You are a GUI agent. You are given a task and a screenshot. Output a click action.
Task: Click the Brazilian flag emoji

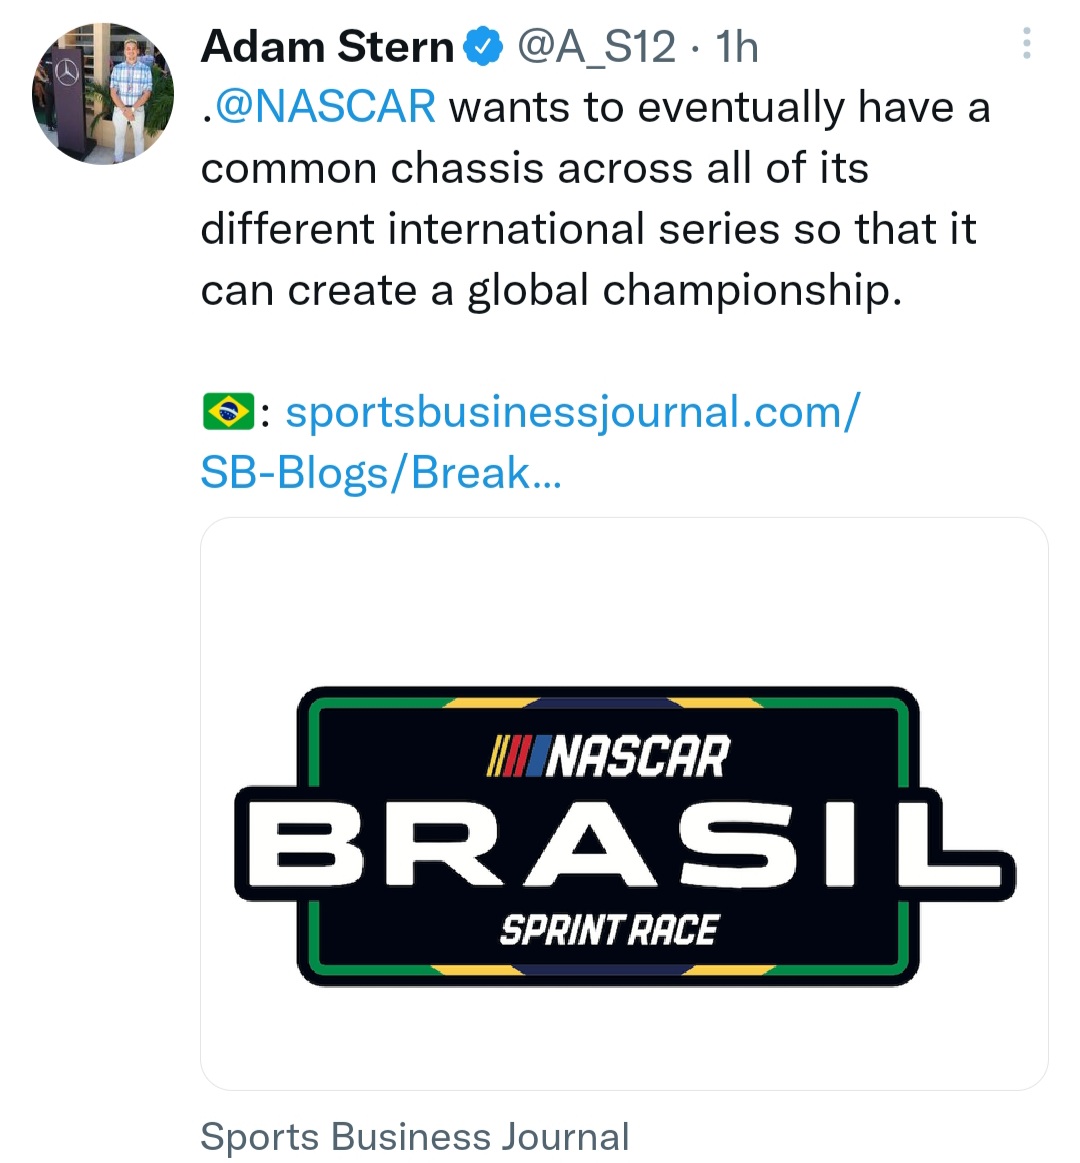(228, 412)
